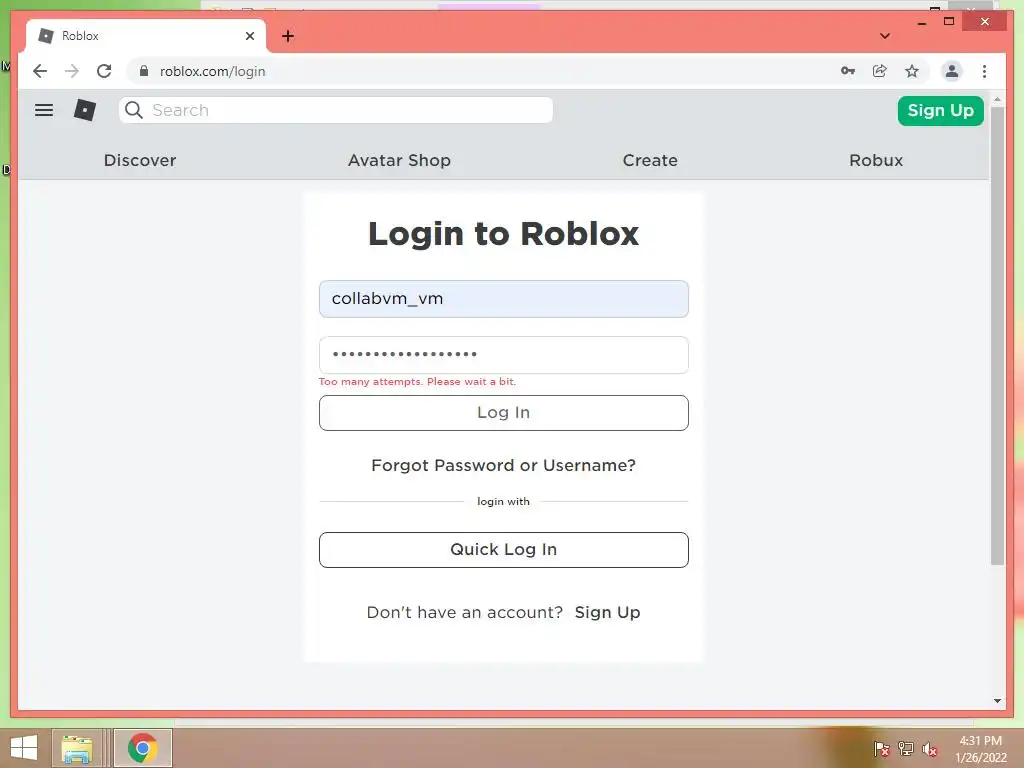The width and height of the screenshot is (1024, 768).
Task: Click the username field with collabvm_vm
Action: [x=504, y=299]
